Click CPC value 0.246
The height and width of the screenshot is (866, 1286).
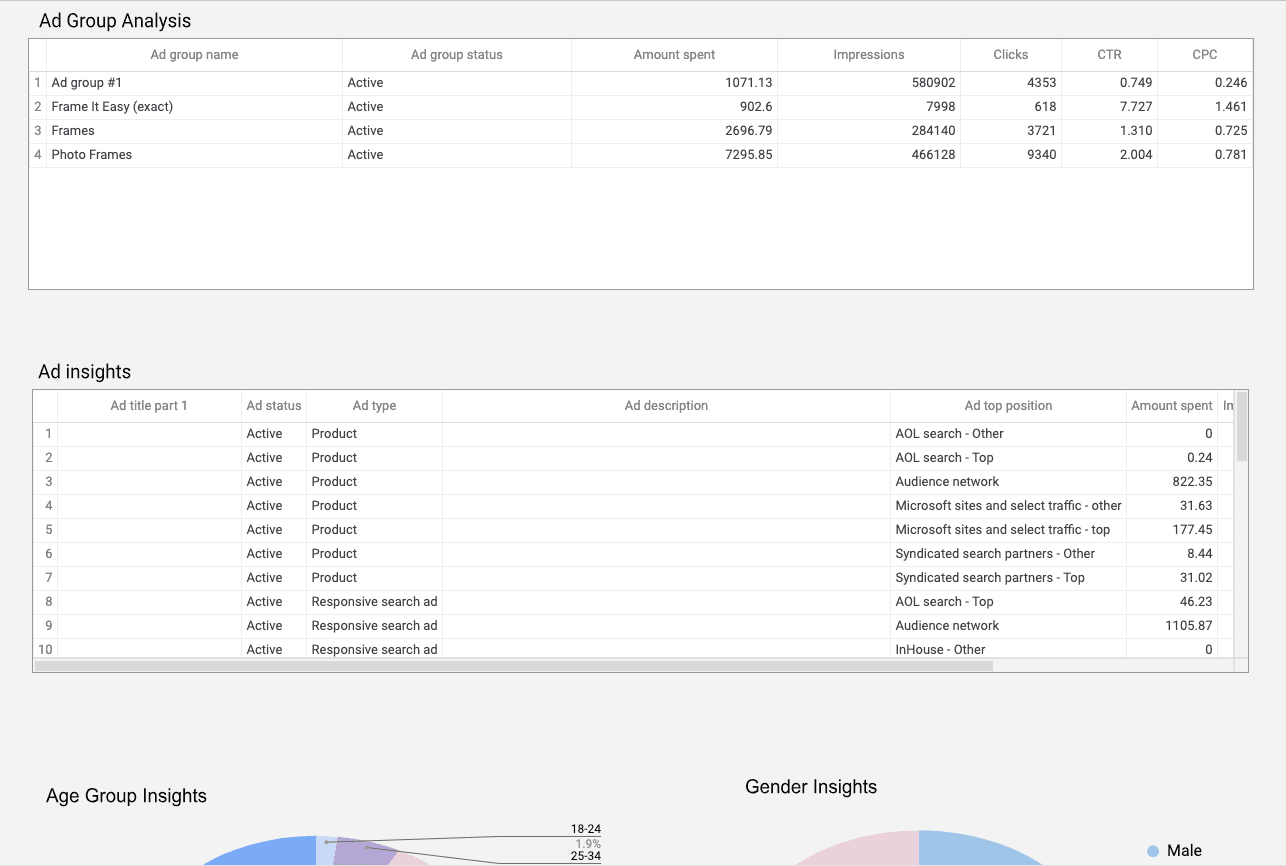[x=1231, y=83]
